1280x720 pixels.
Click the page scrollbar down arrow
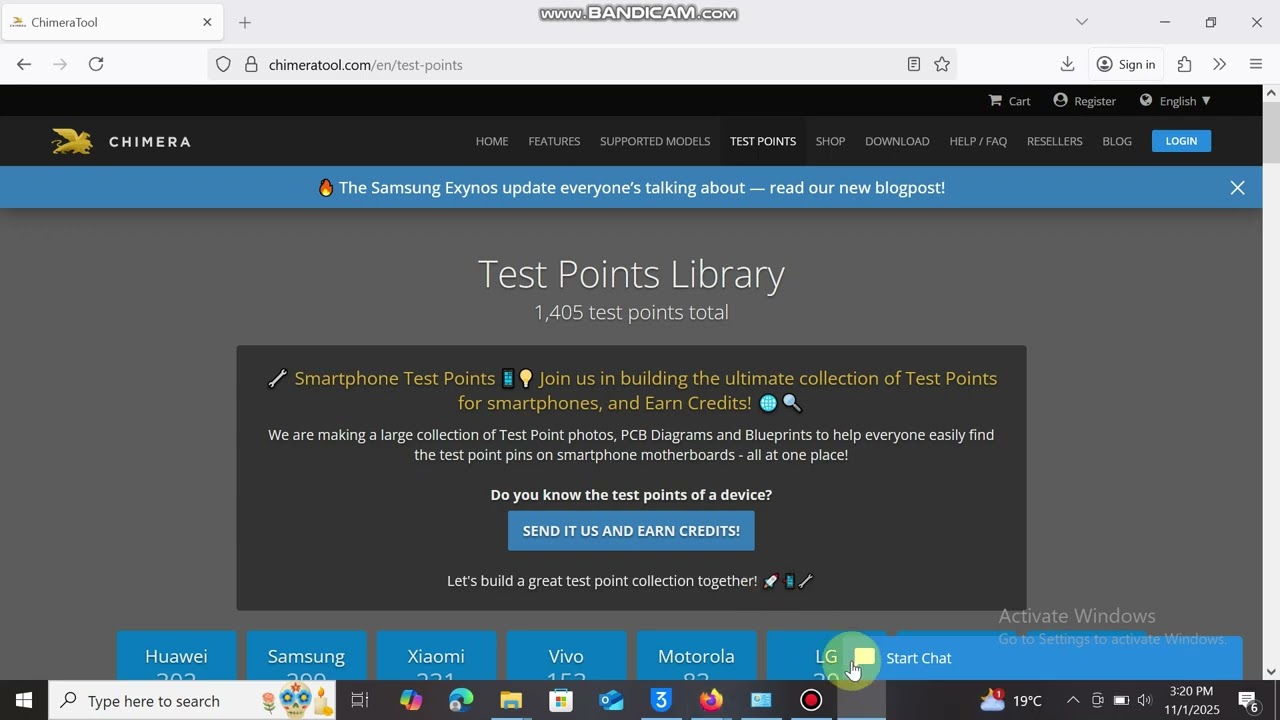(1271, 673)
